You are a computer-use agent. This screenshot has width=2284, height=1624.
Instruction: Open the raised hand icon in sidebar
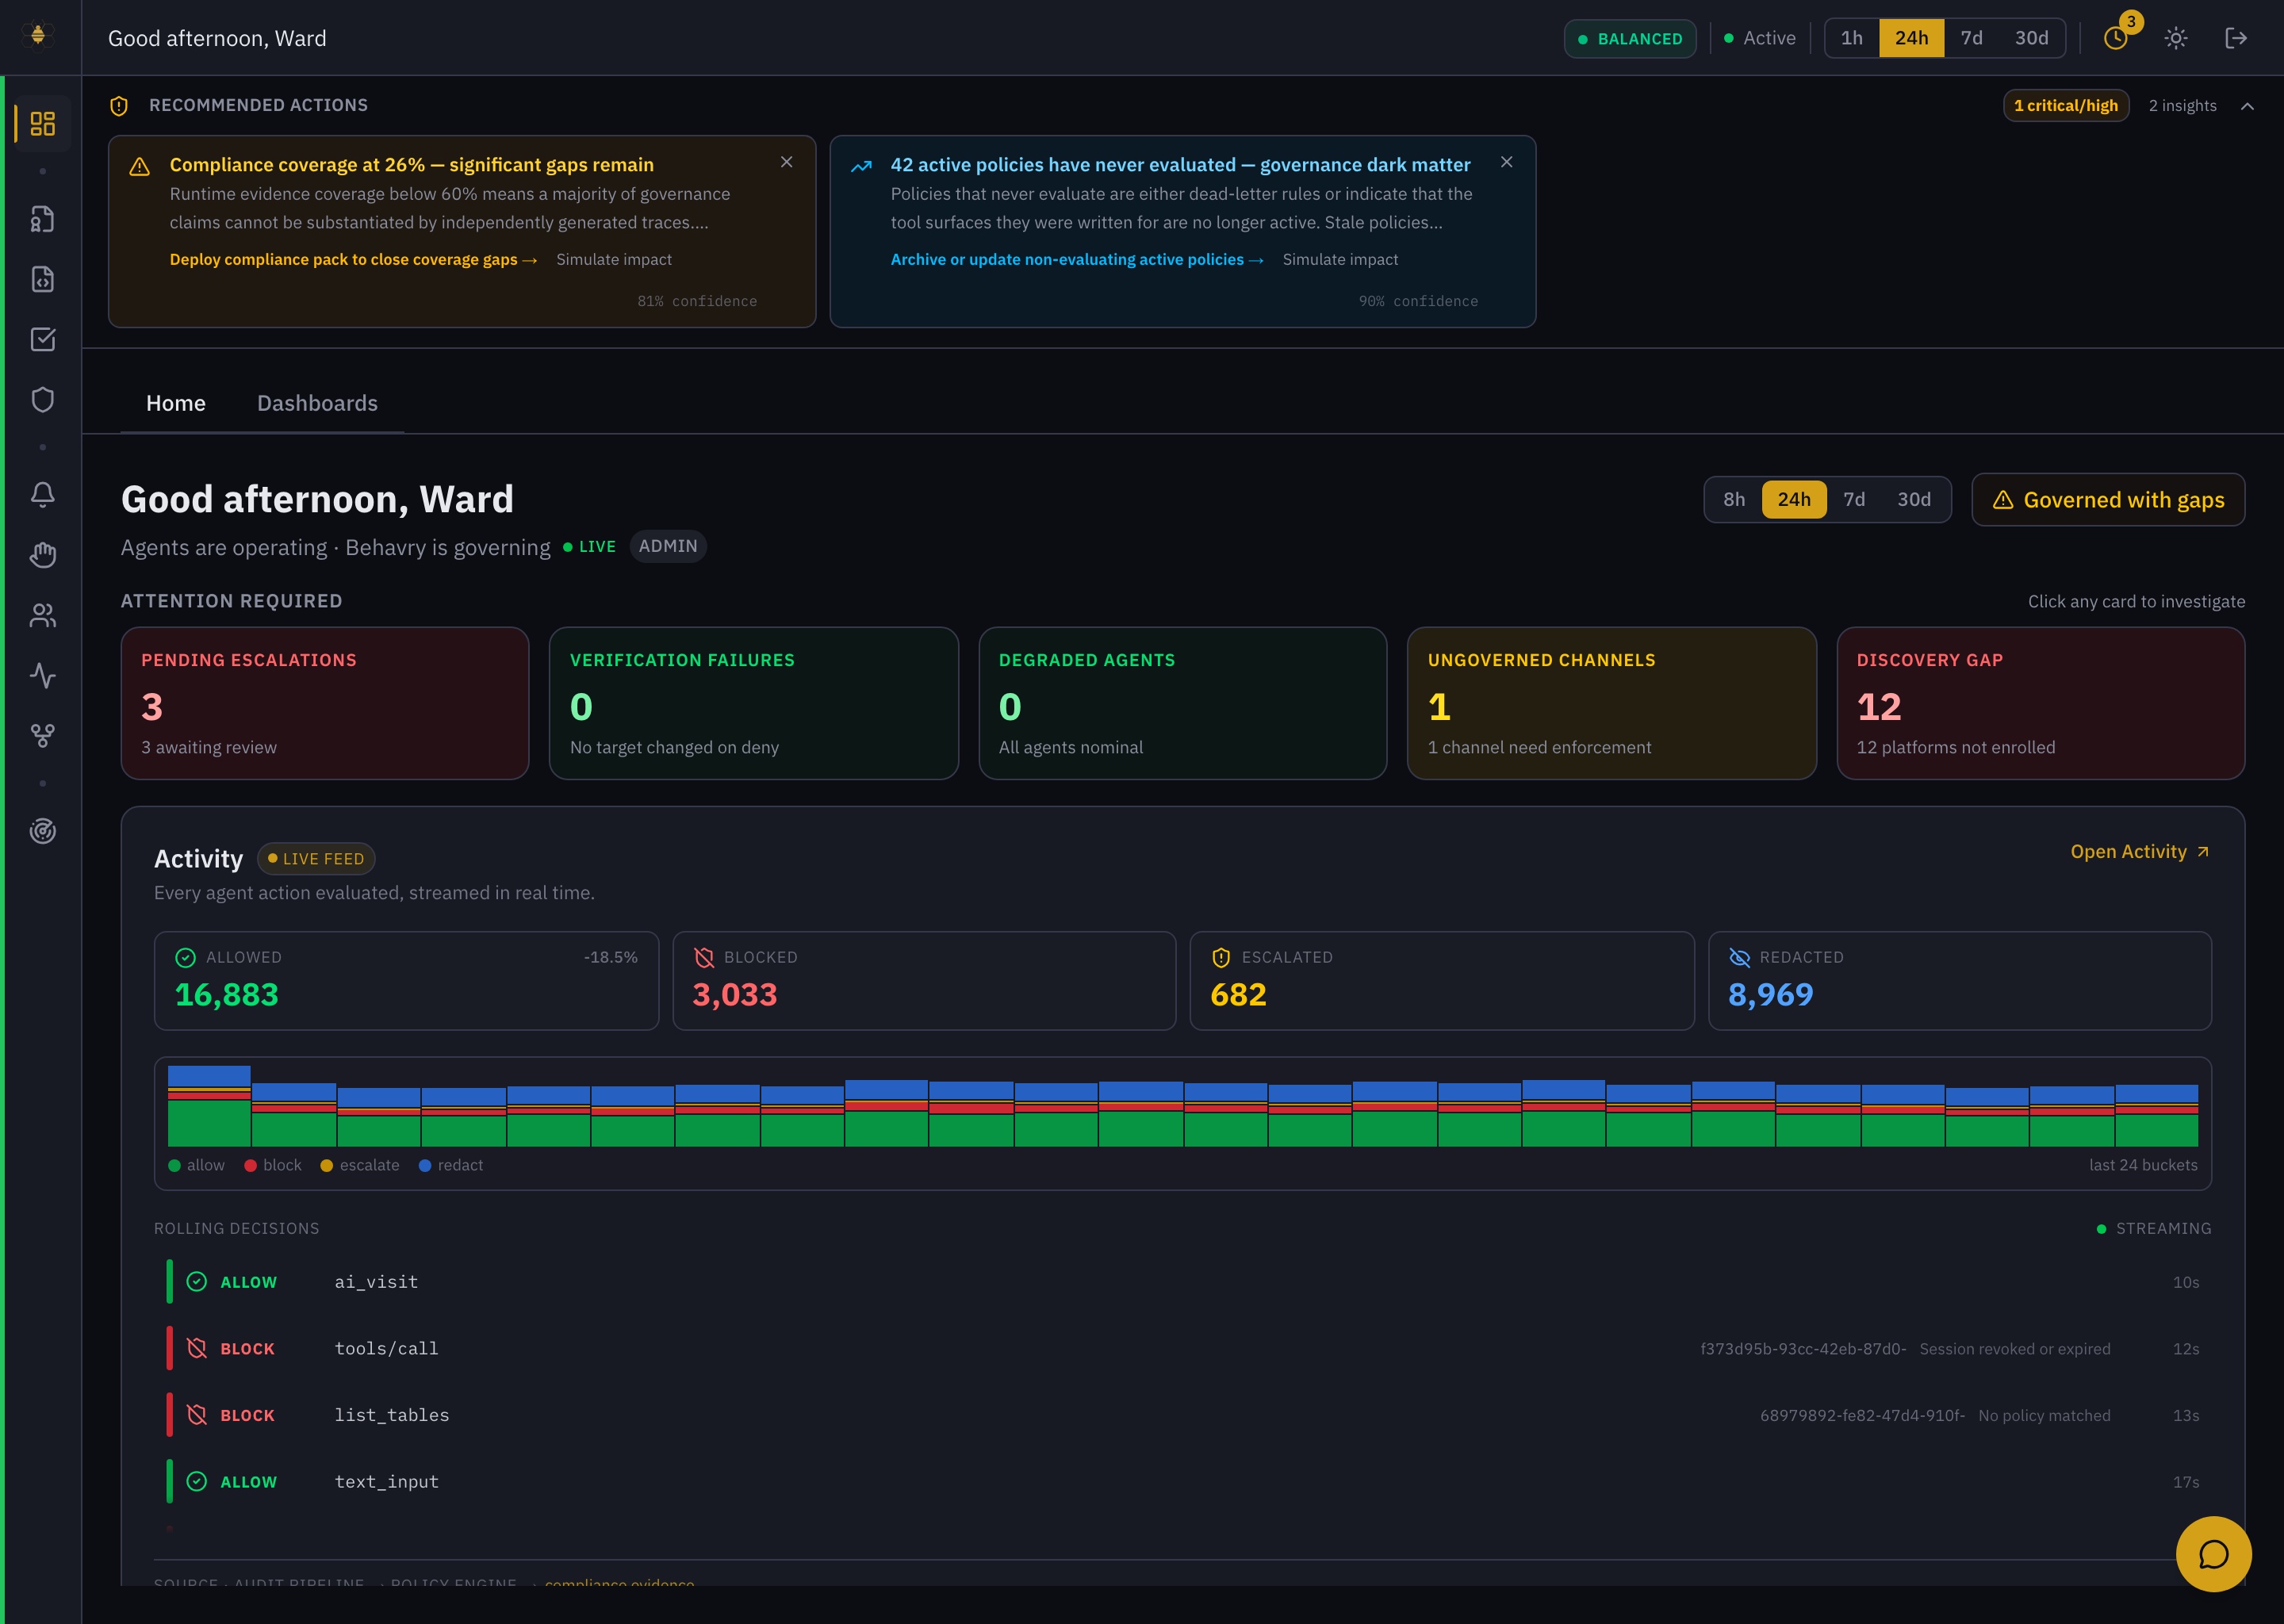click(42, 555)
